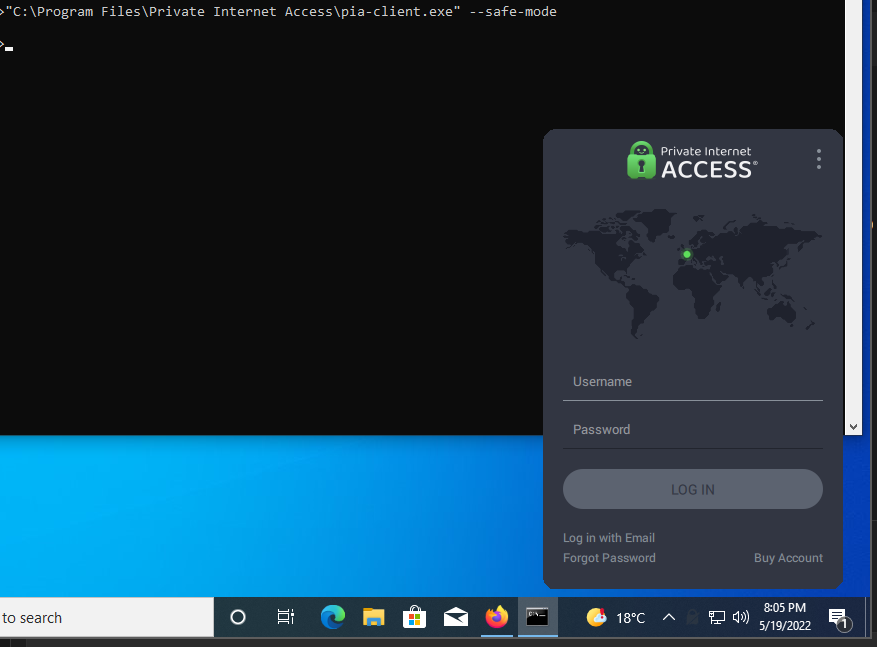Viewport: 877px width, 647px height.
Task: Open Task View from the taskbar
Action: [285, 617]
